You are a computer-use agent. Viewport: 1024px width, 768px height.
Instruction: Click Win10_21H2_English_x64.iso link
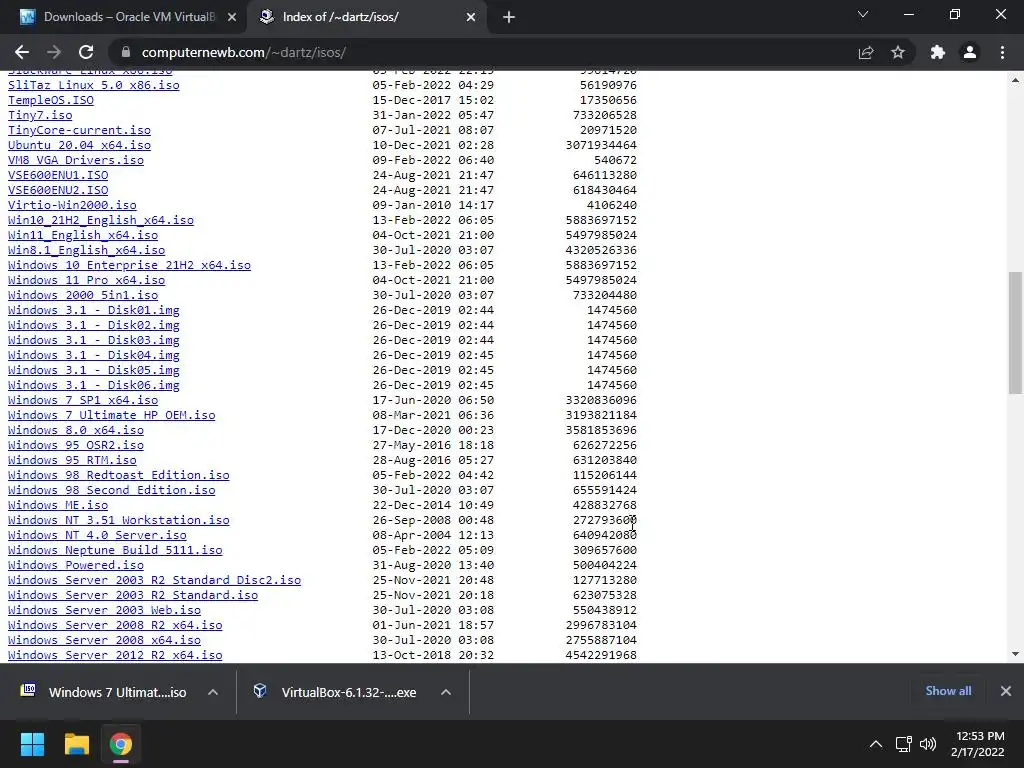101,220
